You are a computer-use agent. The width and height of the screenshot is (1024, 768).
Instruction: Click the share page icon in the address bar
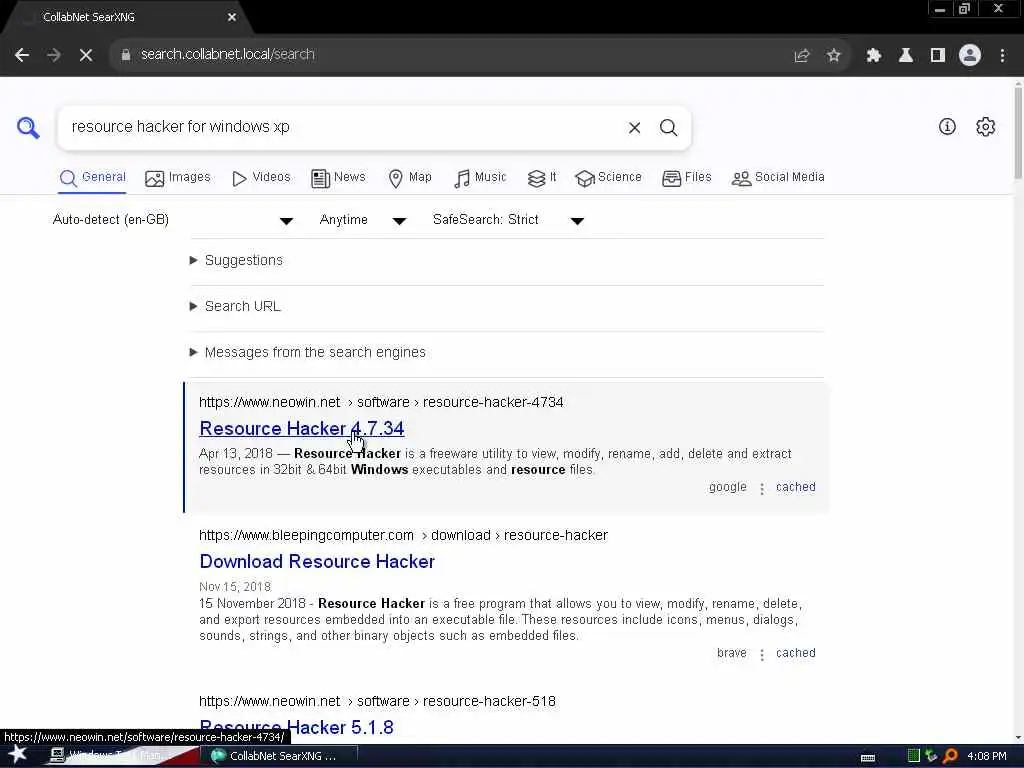point(801,56)
